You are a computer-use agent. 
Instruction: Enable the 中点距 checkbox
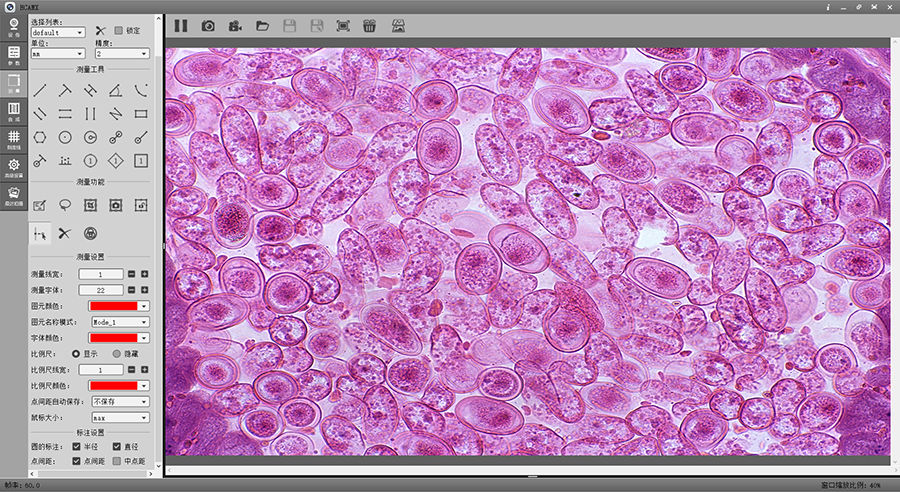(117, 461)
